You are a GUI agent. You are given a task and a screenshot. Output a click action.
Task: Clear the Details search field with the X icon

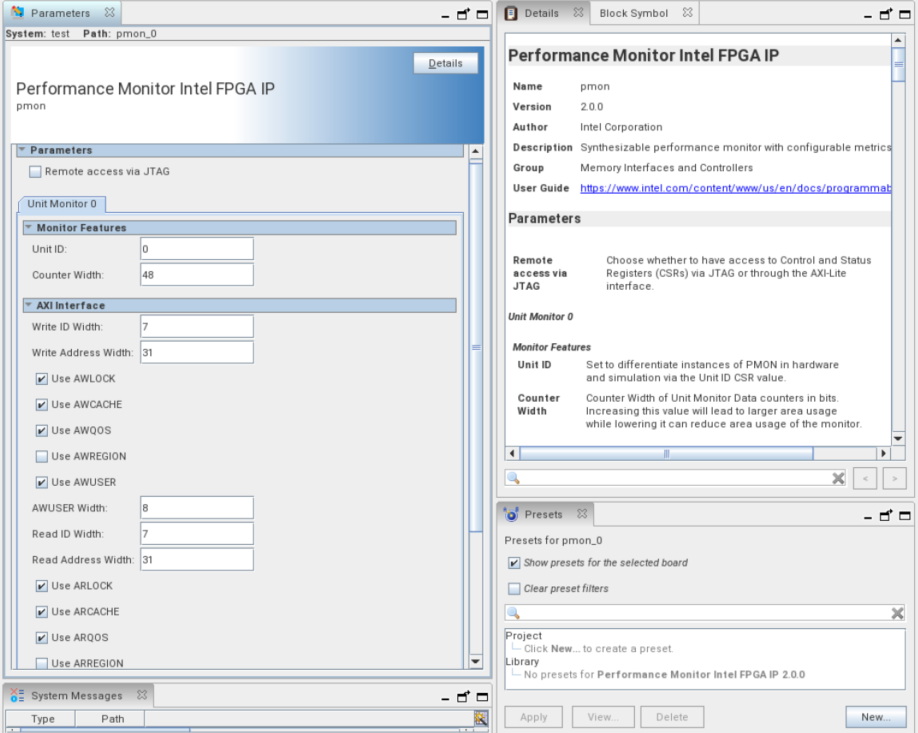838,477
